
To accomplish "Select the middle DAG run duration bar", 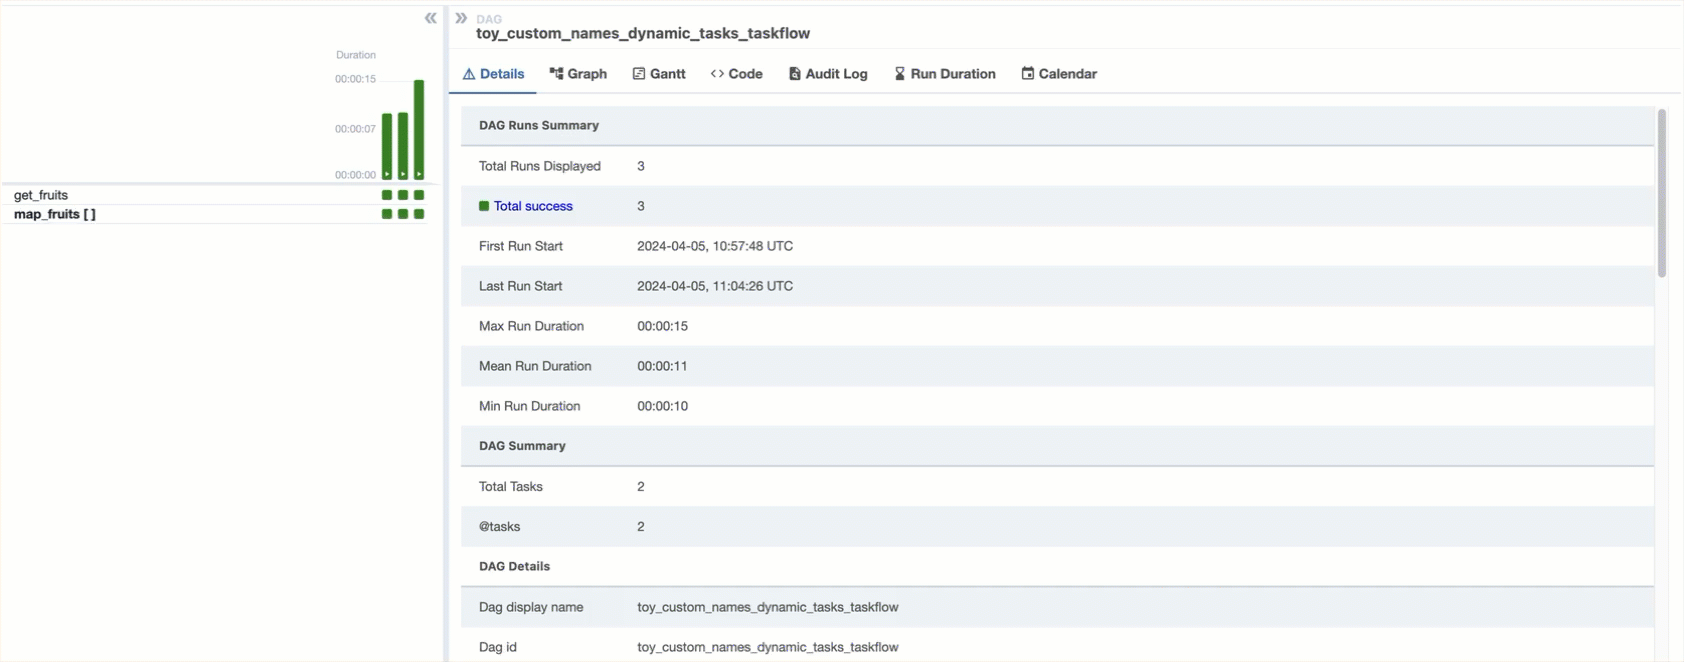I will (x=403, y=145).
